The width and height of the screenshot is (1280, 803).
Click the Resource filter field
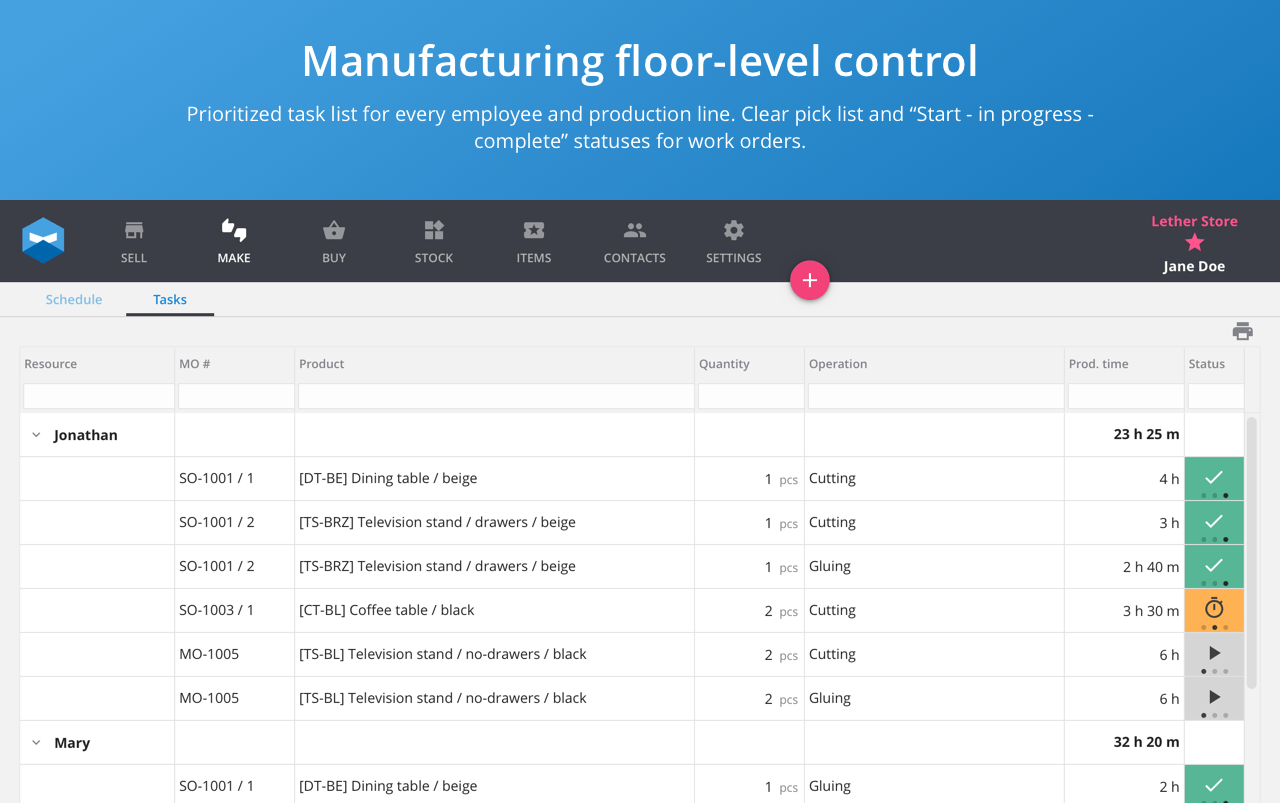99,396
